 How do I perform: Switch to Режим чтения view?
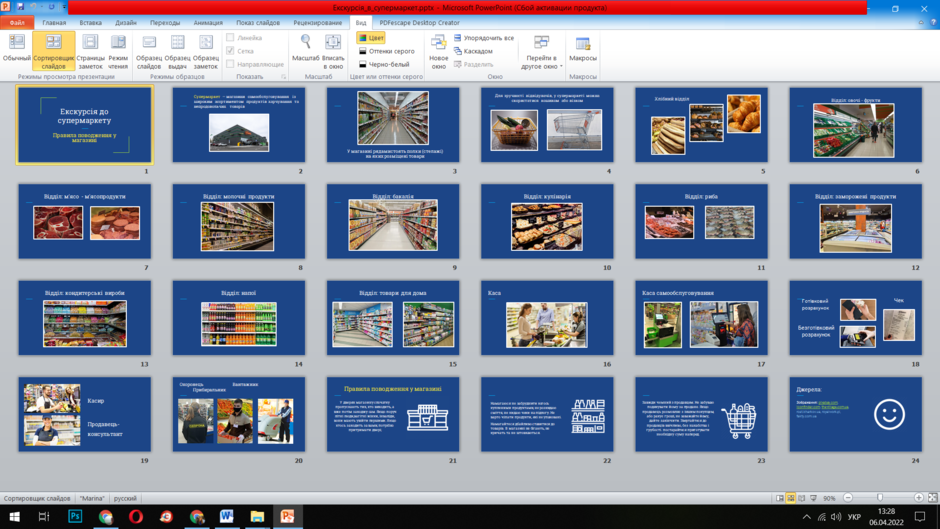pyautogui.click(x=118, y=51)
